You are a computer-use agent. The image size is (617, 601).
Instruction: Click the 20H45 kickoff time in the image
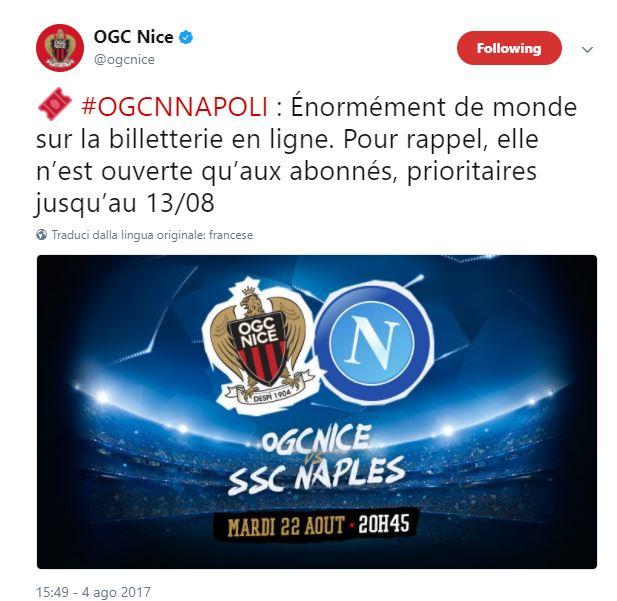point(384,523)
